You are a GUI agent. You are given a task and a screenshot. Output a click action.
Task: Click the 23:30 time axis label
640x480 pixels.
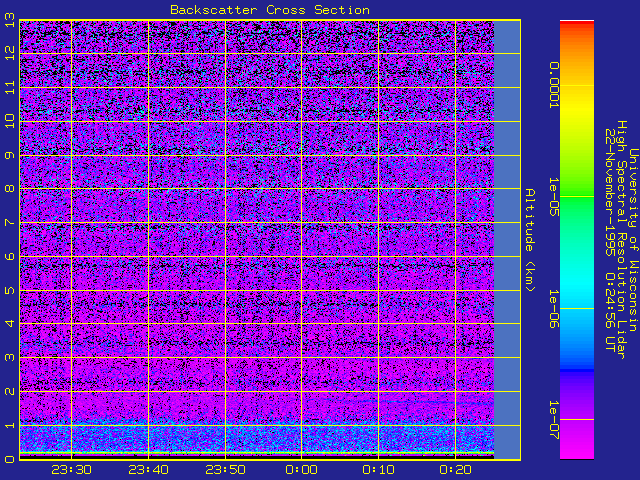(71, 470)
